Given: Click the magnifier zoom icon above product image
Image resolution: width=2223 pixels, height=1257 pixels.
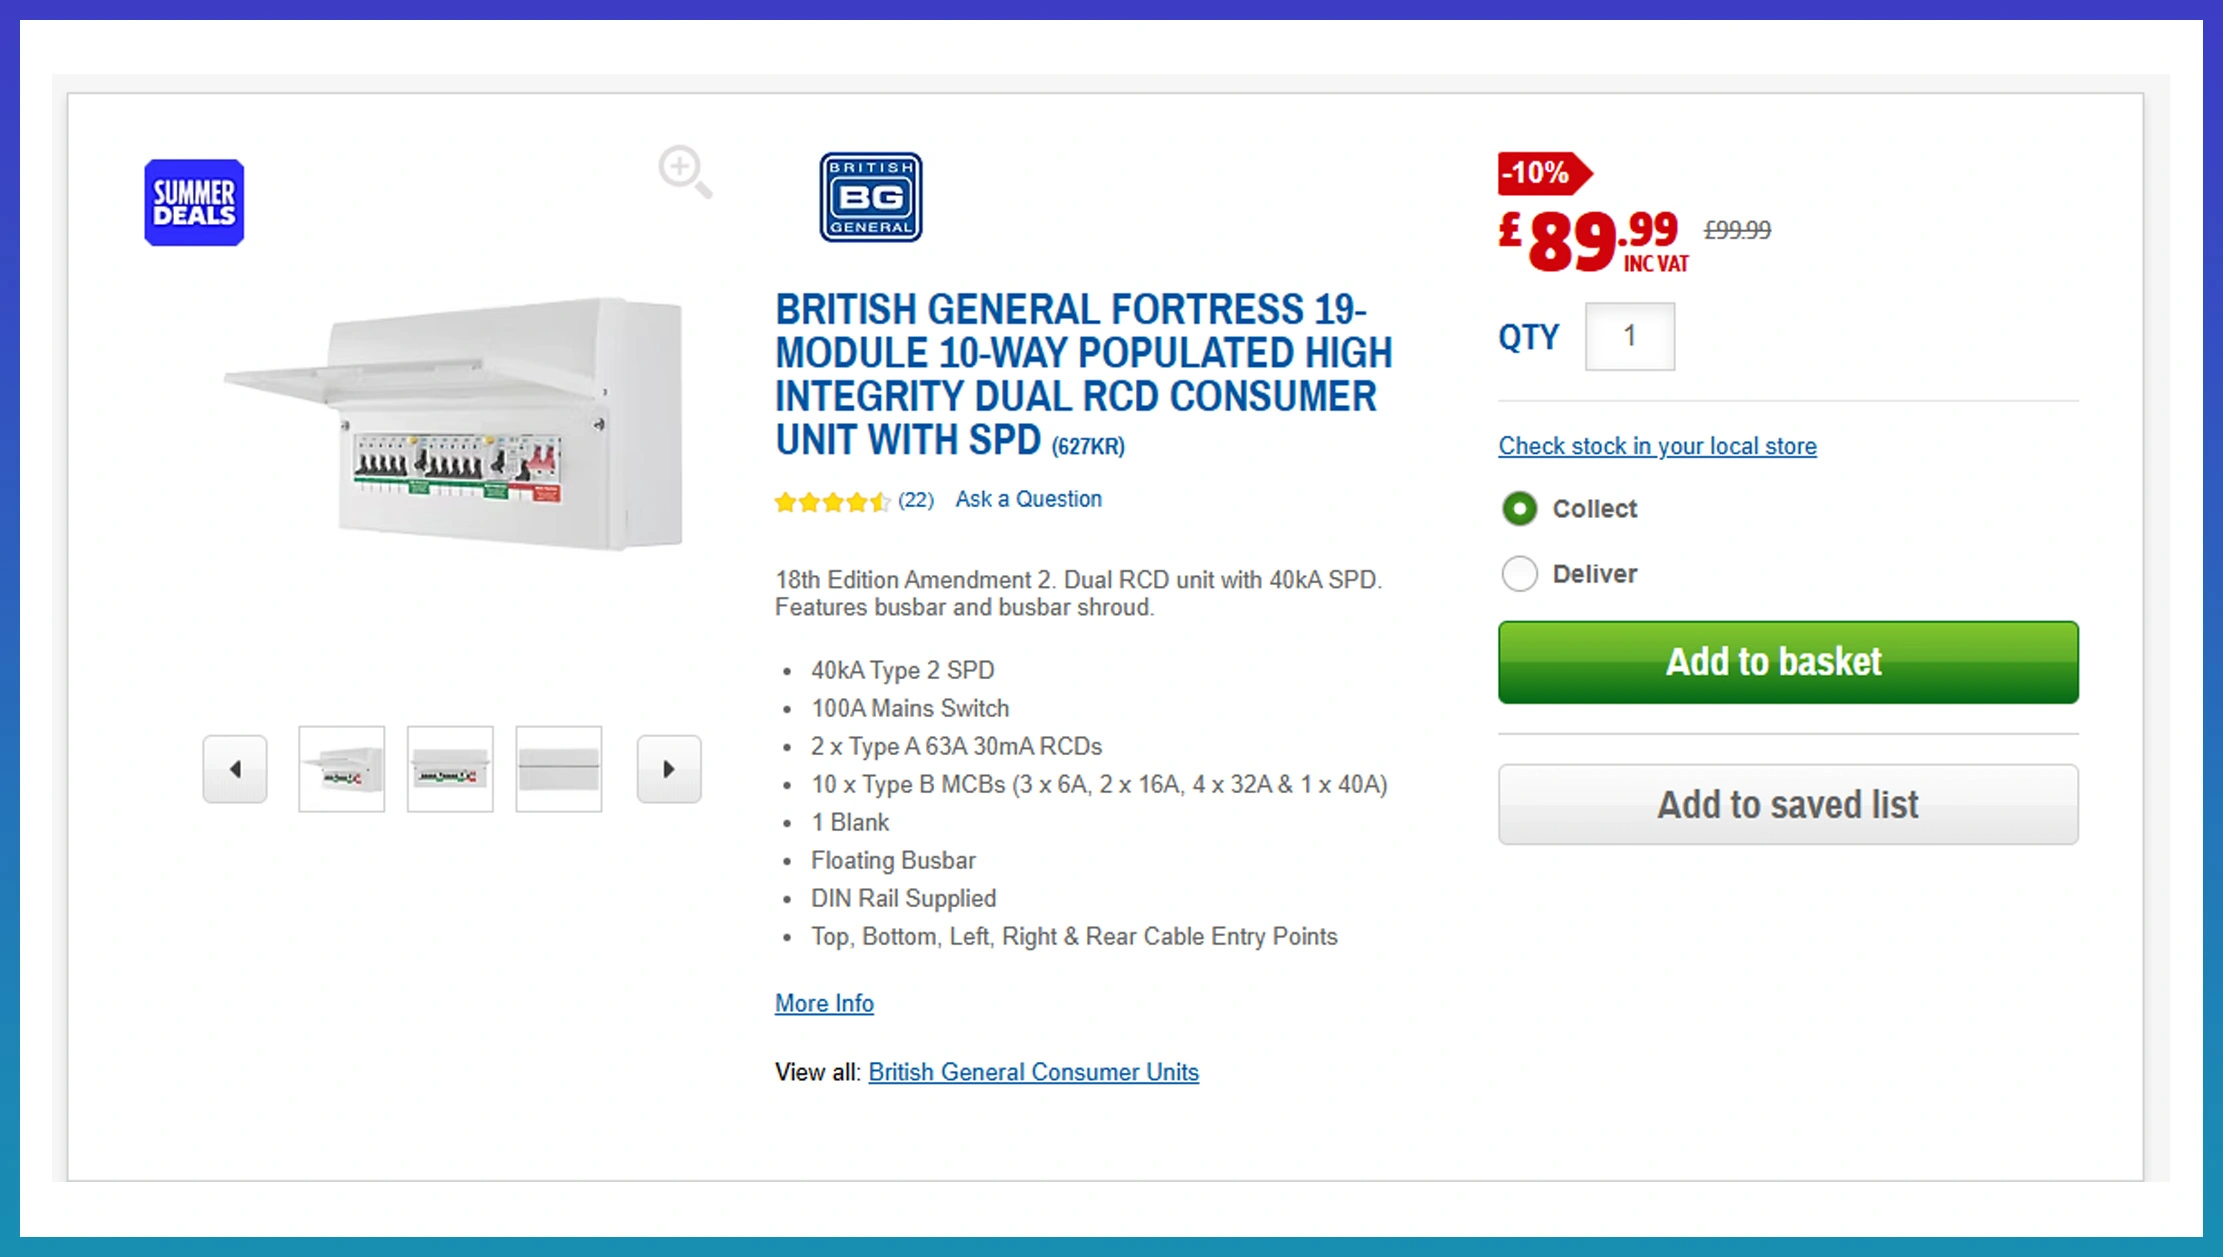Looking at the screenshot, I should (685, 172).
